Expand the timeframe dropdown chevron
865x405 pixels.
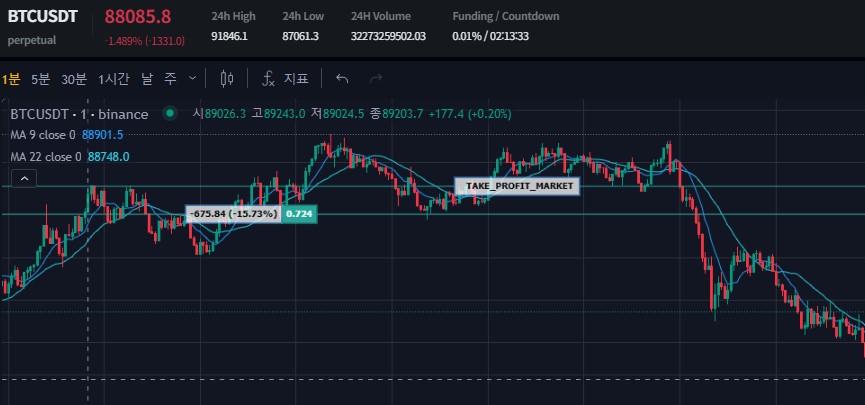193,78
